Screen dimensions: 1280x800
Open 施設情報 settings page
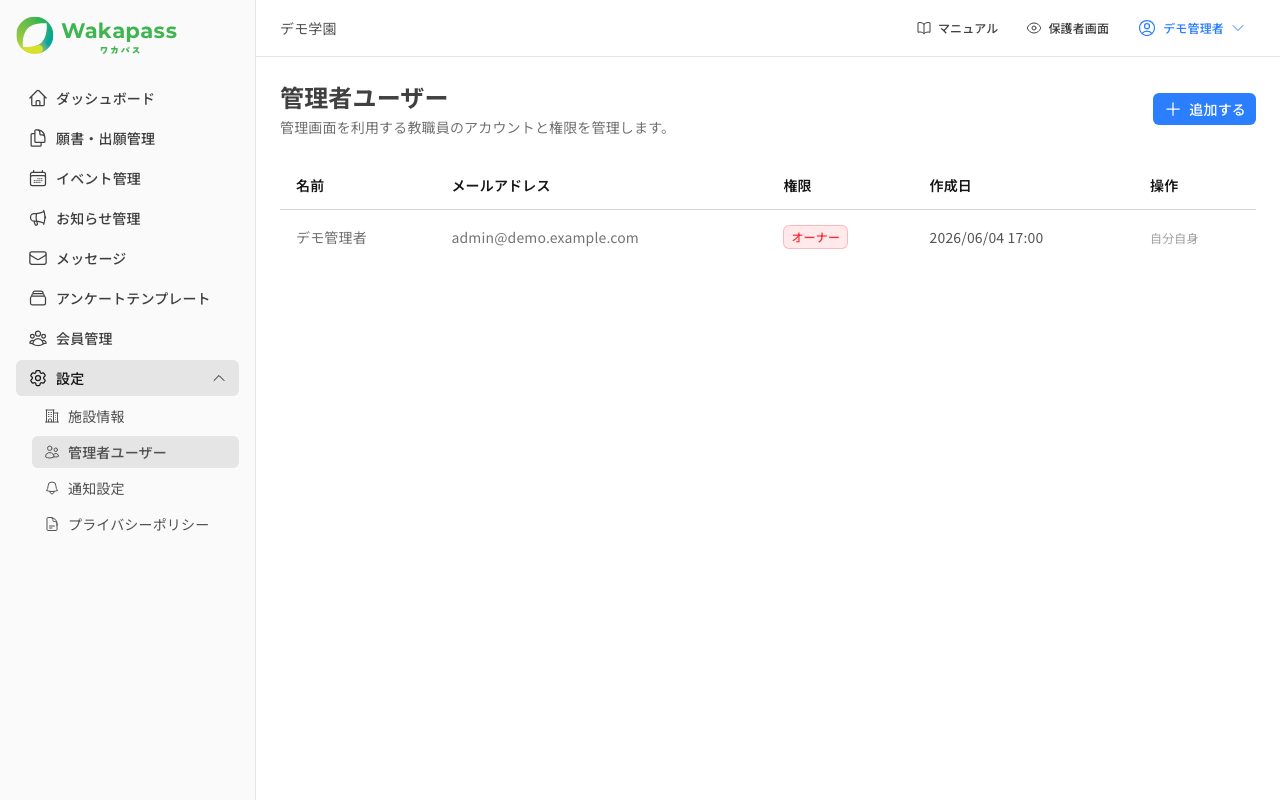point(135,416)
